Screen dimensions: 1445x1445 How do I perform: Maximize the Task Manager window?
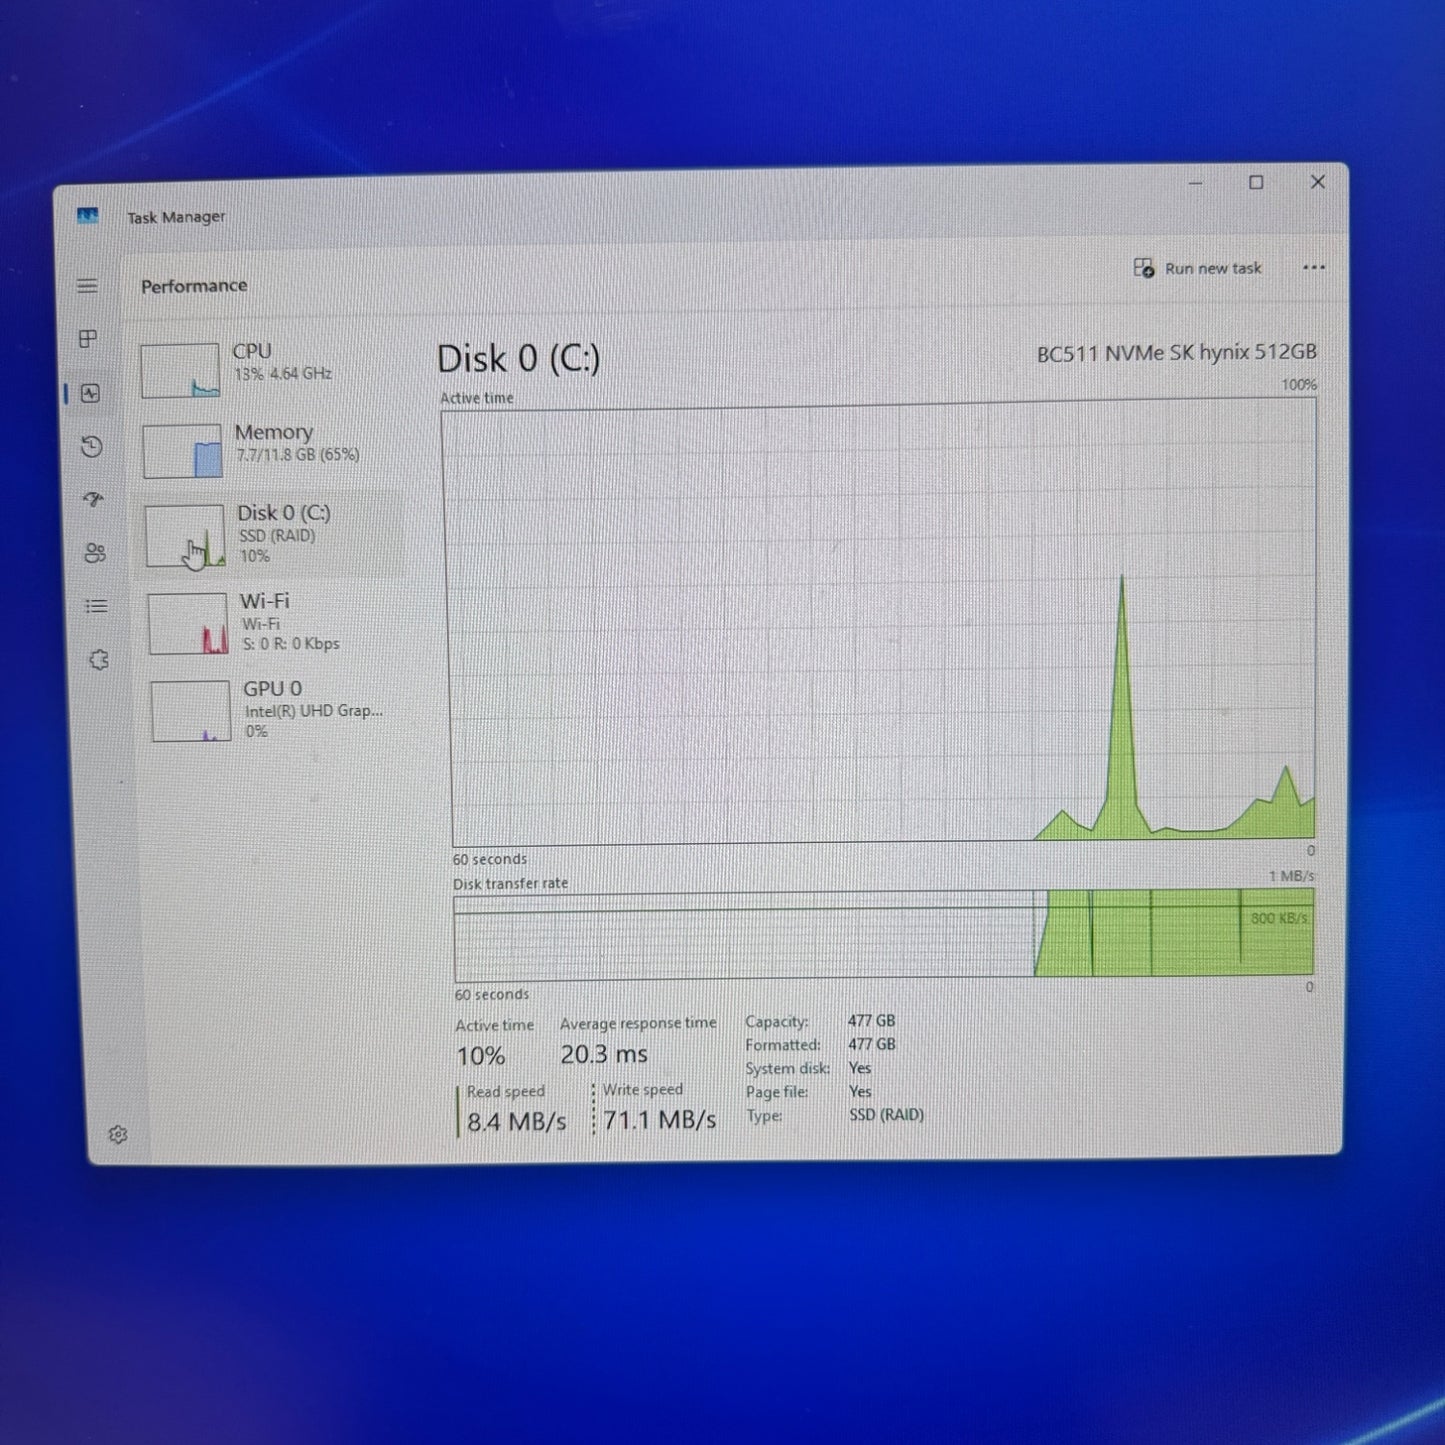pyautogui.click(x=1256, y=183)
